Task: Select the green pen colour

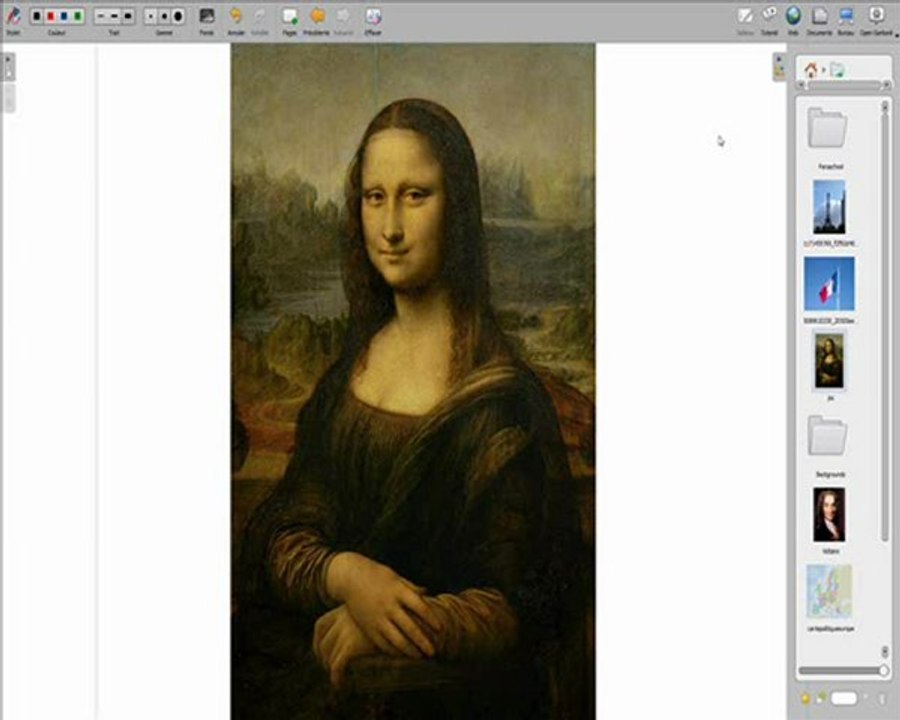Action: click(x=78, y=16)
